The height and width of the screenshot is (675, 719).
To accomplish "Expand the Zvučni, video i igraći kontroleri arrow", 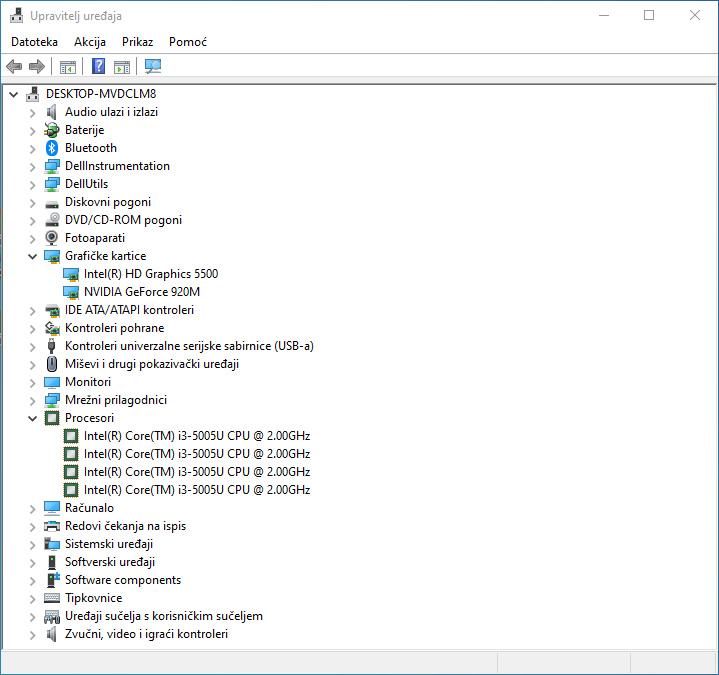I will coord(32,634).
